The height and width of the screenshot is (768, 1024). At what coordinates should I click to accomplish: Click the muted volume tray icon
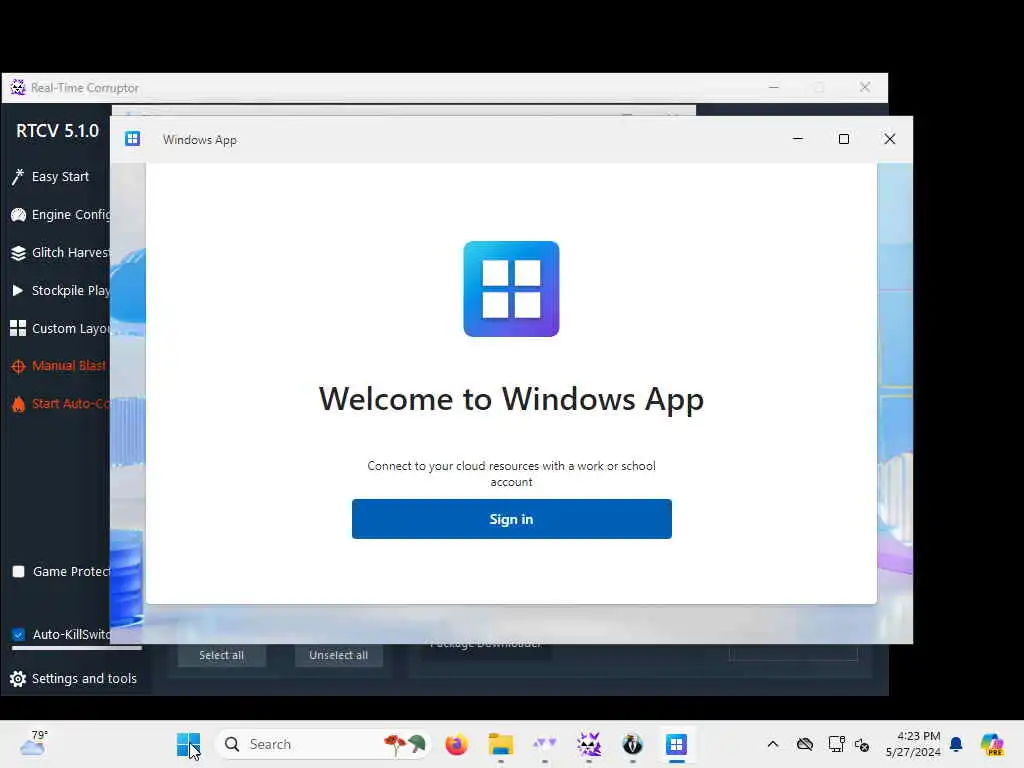862,744
